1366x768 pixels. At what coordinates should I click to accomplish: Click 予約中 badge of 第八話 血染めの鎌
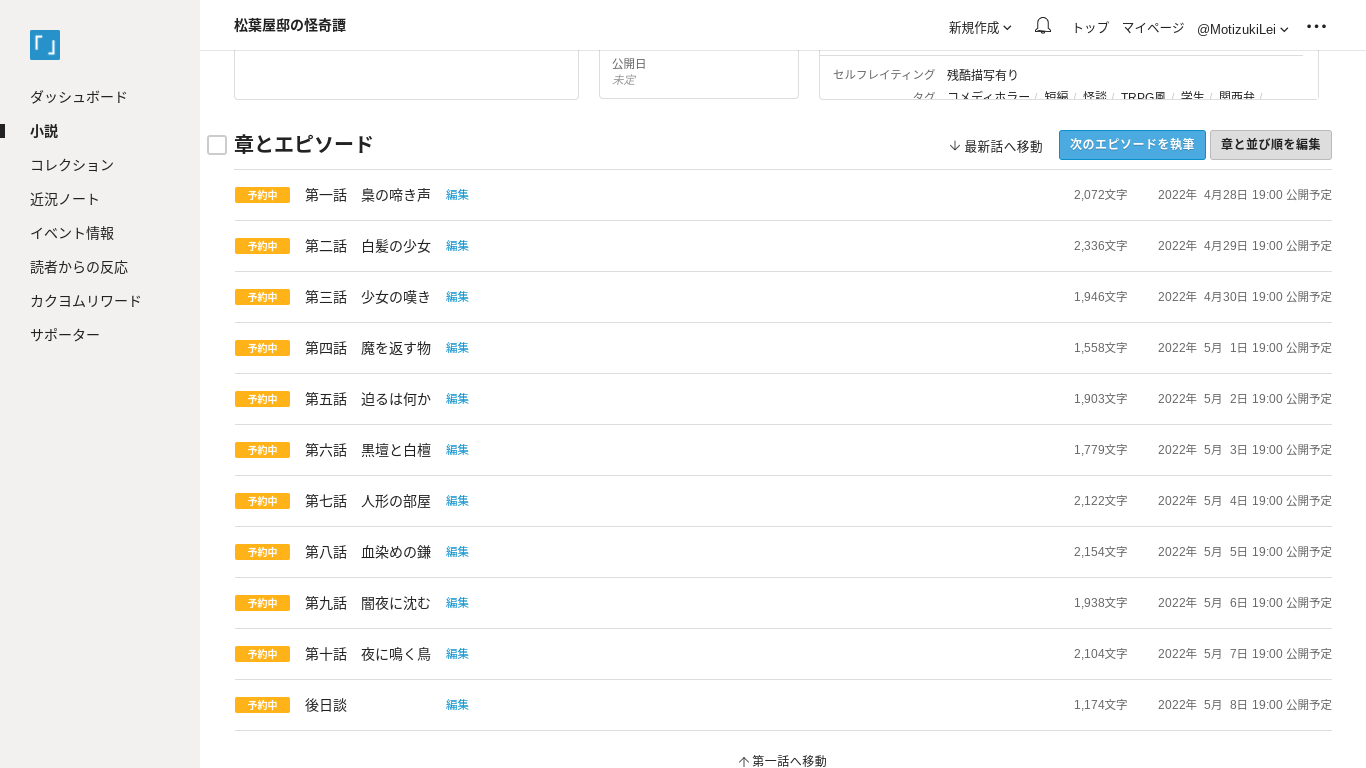pyautogui.click(x=262, y=552)
